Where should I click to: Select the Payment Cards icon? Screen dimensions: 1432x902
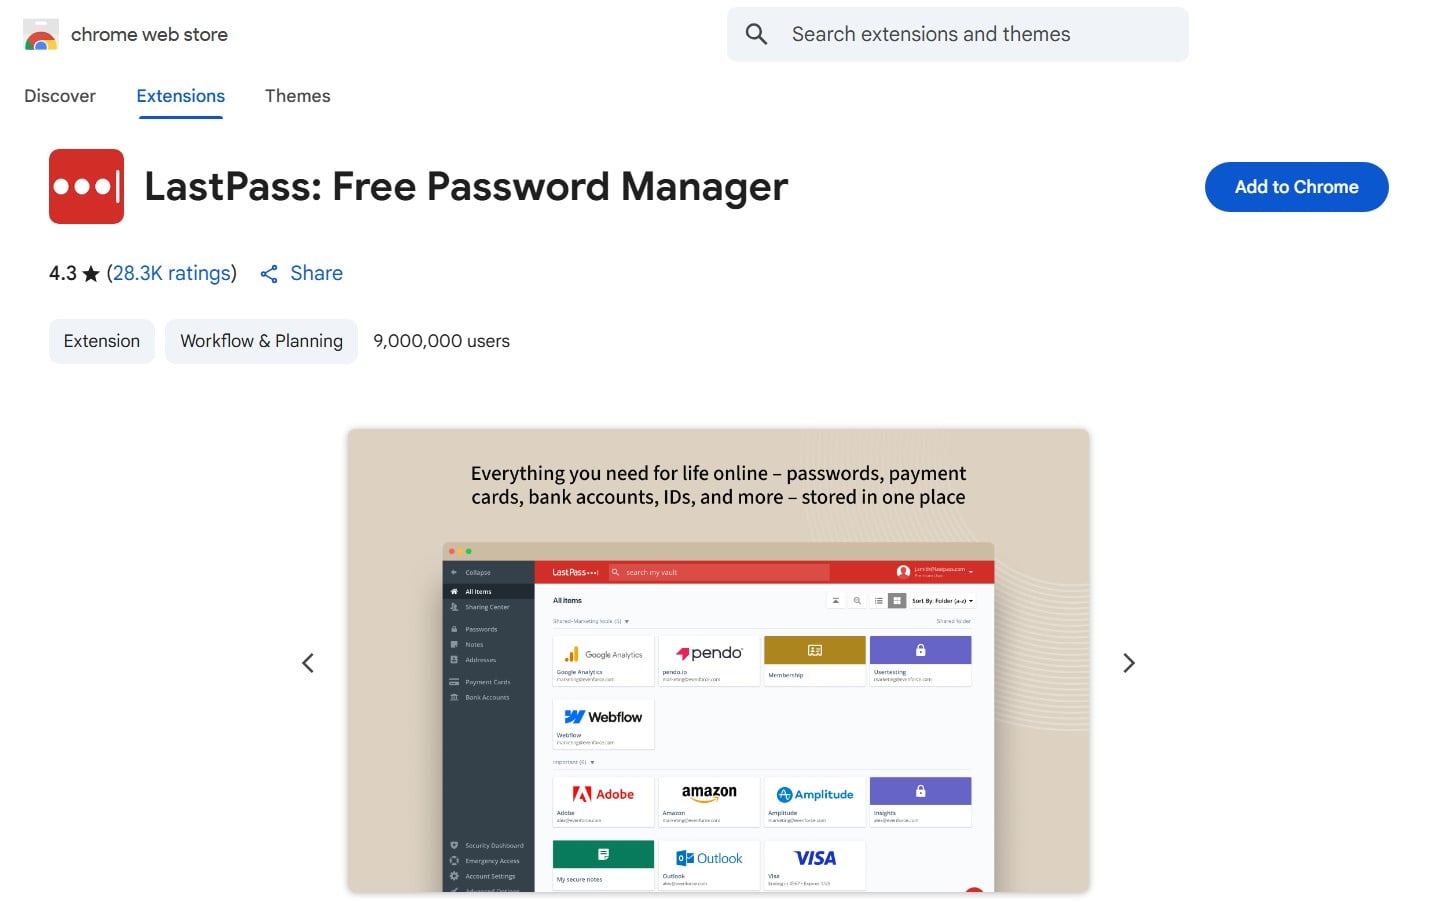tap(454, 682)
